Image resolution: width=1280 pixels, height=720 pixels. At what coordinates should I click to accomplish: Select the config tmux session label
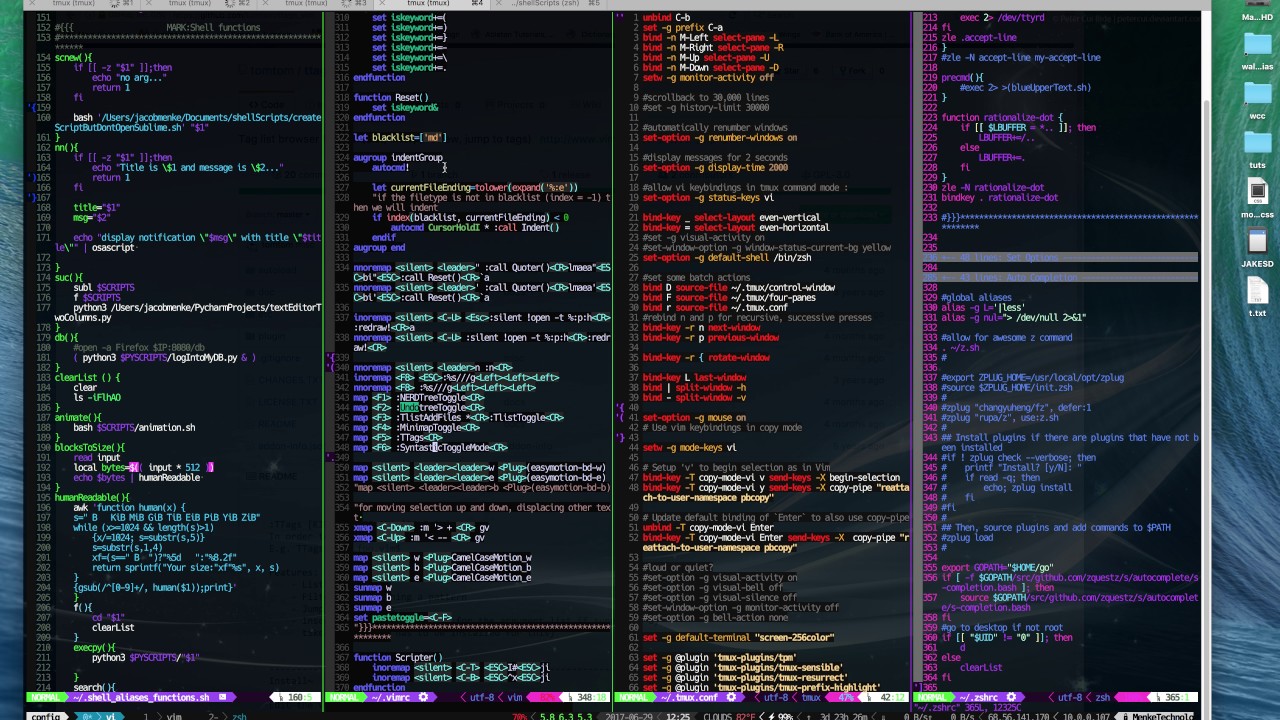[x=46, y=716]
